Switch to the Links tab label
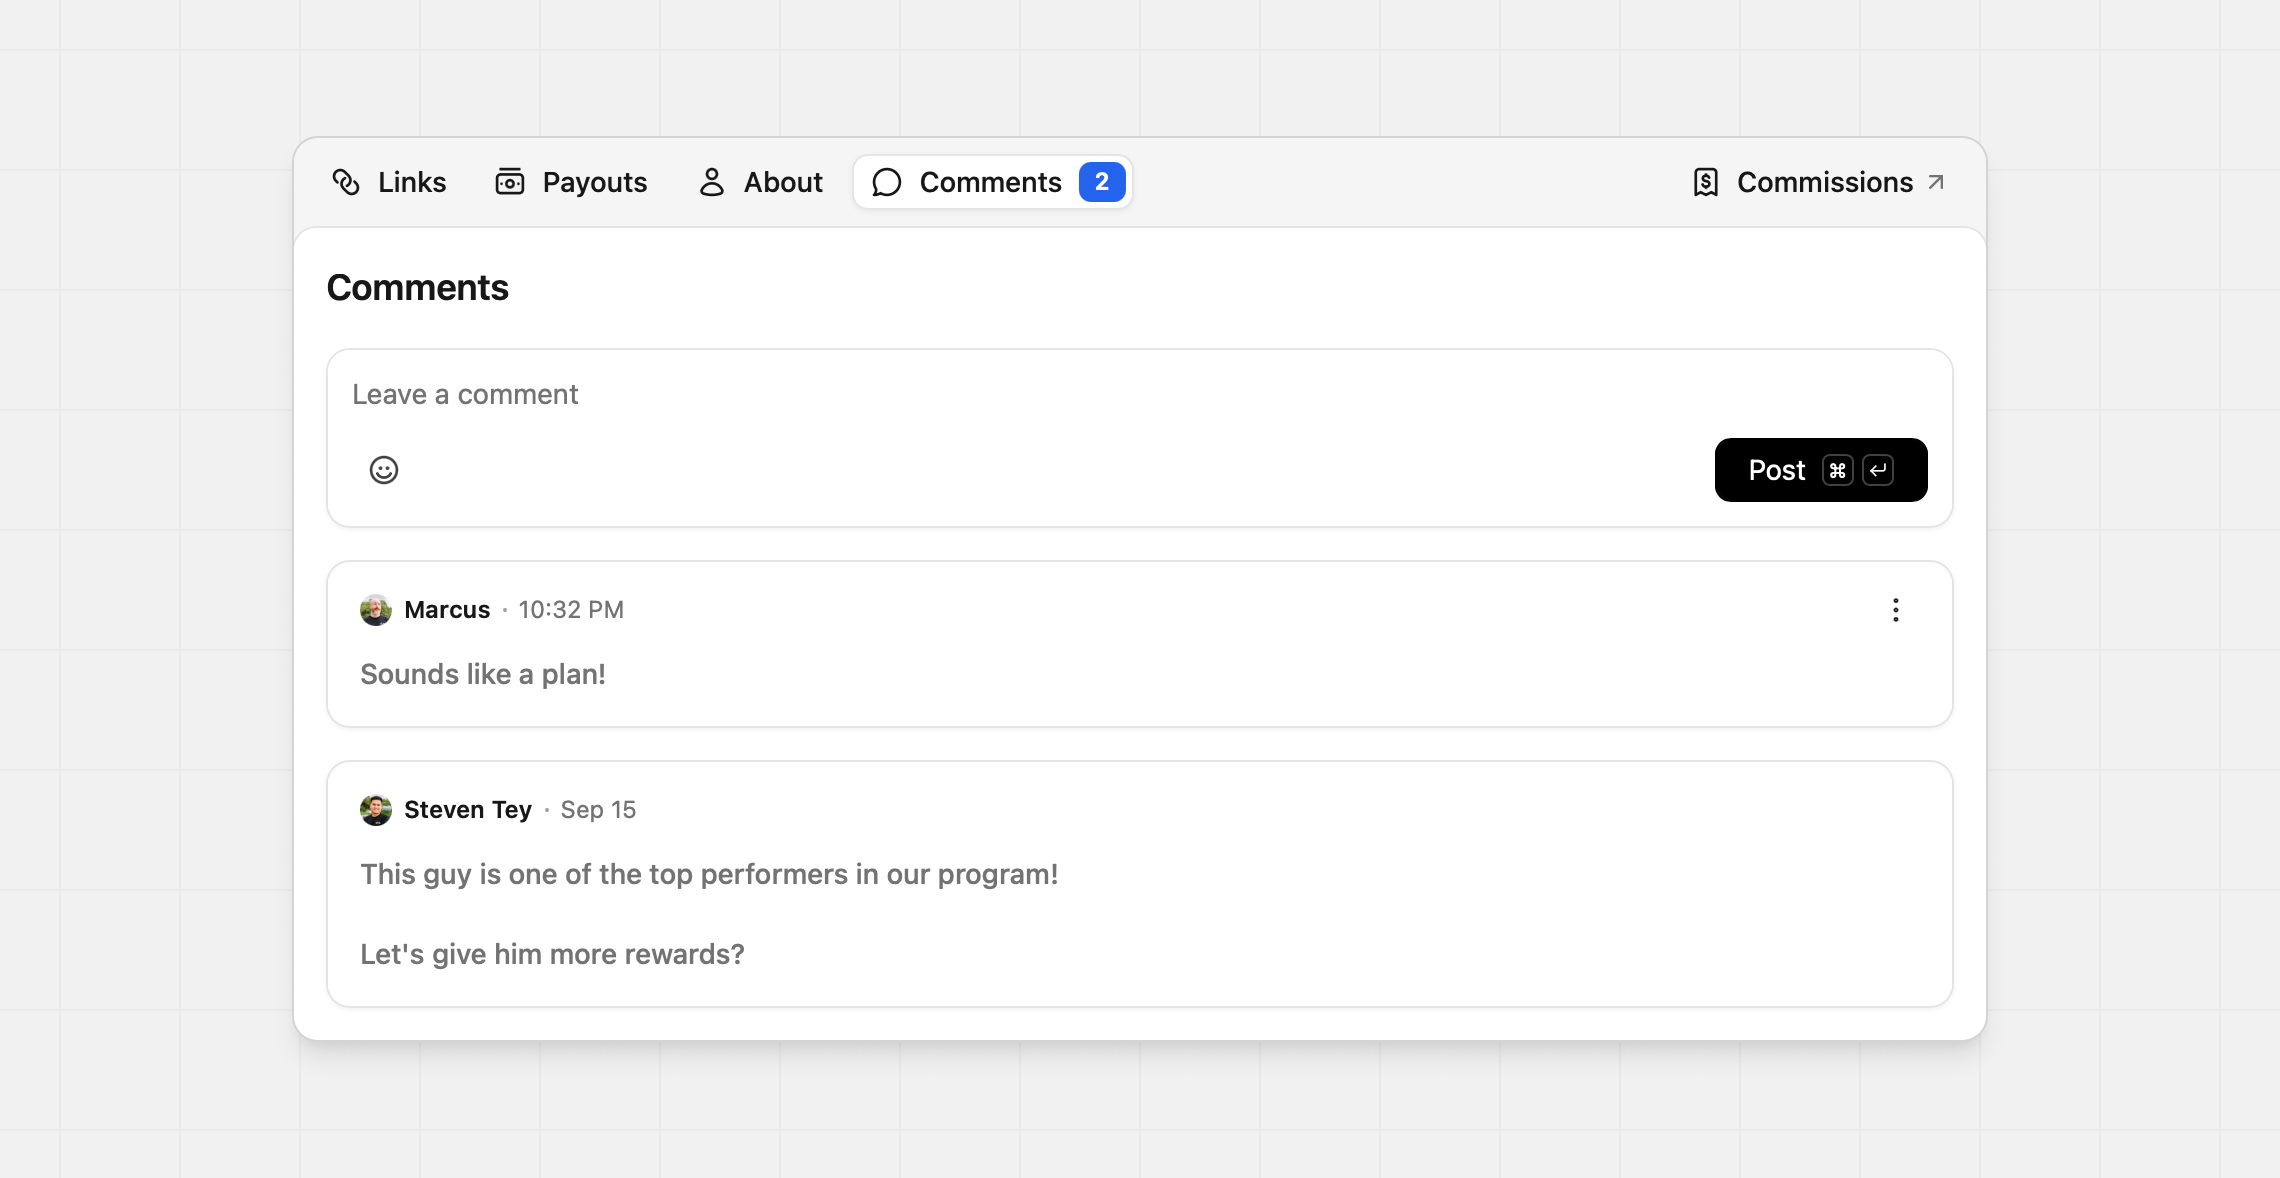The width and height of the screenshot is (2280, 1178). tap(412, 182)
